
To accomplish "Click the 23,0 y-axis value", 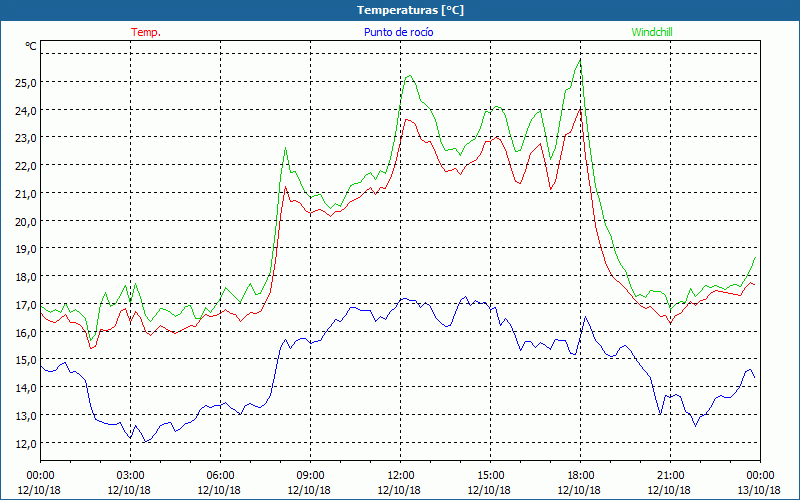I will (26, 138).
